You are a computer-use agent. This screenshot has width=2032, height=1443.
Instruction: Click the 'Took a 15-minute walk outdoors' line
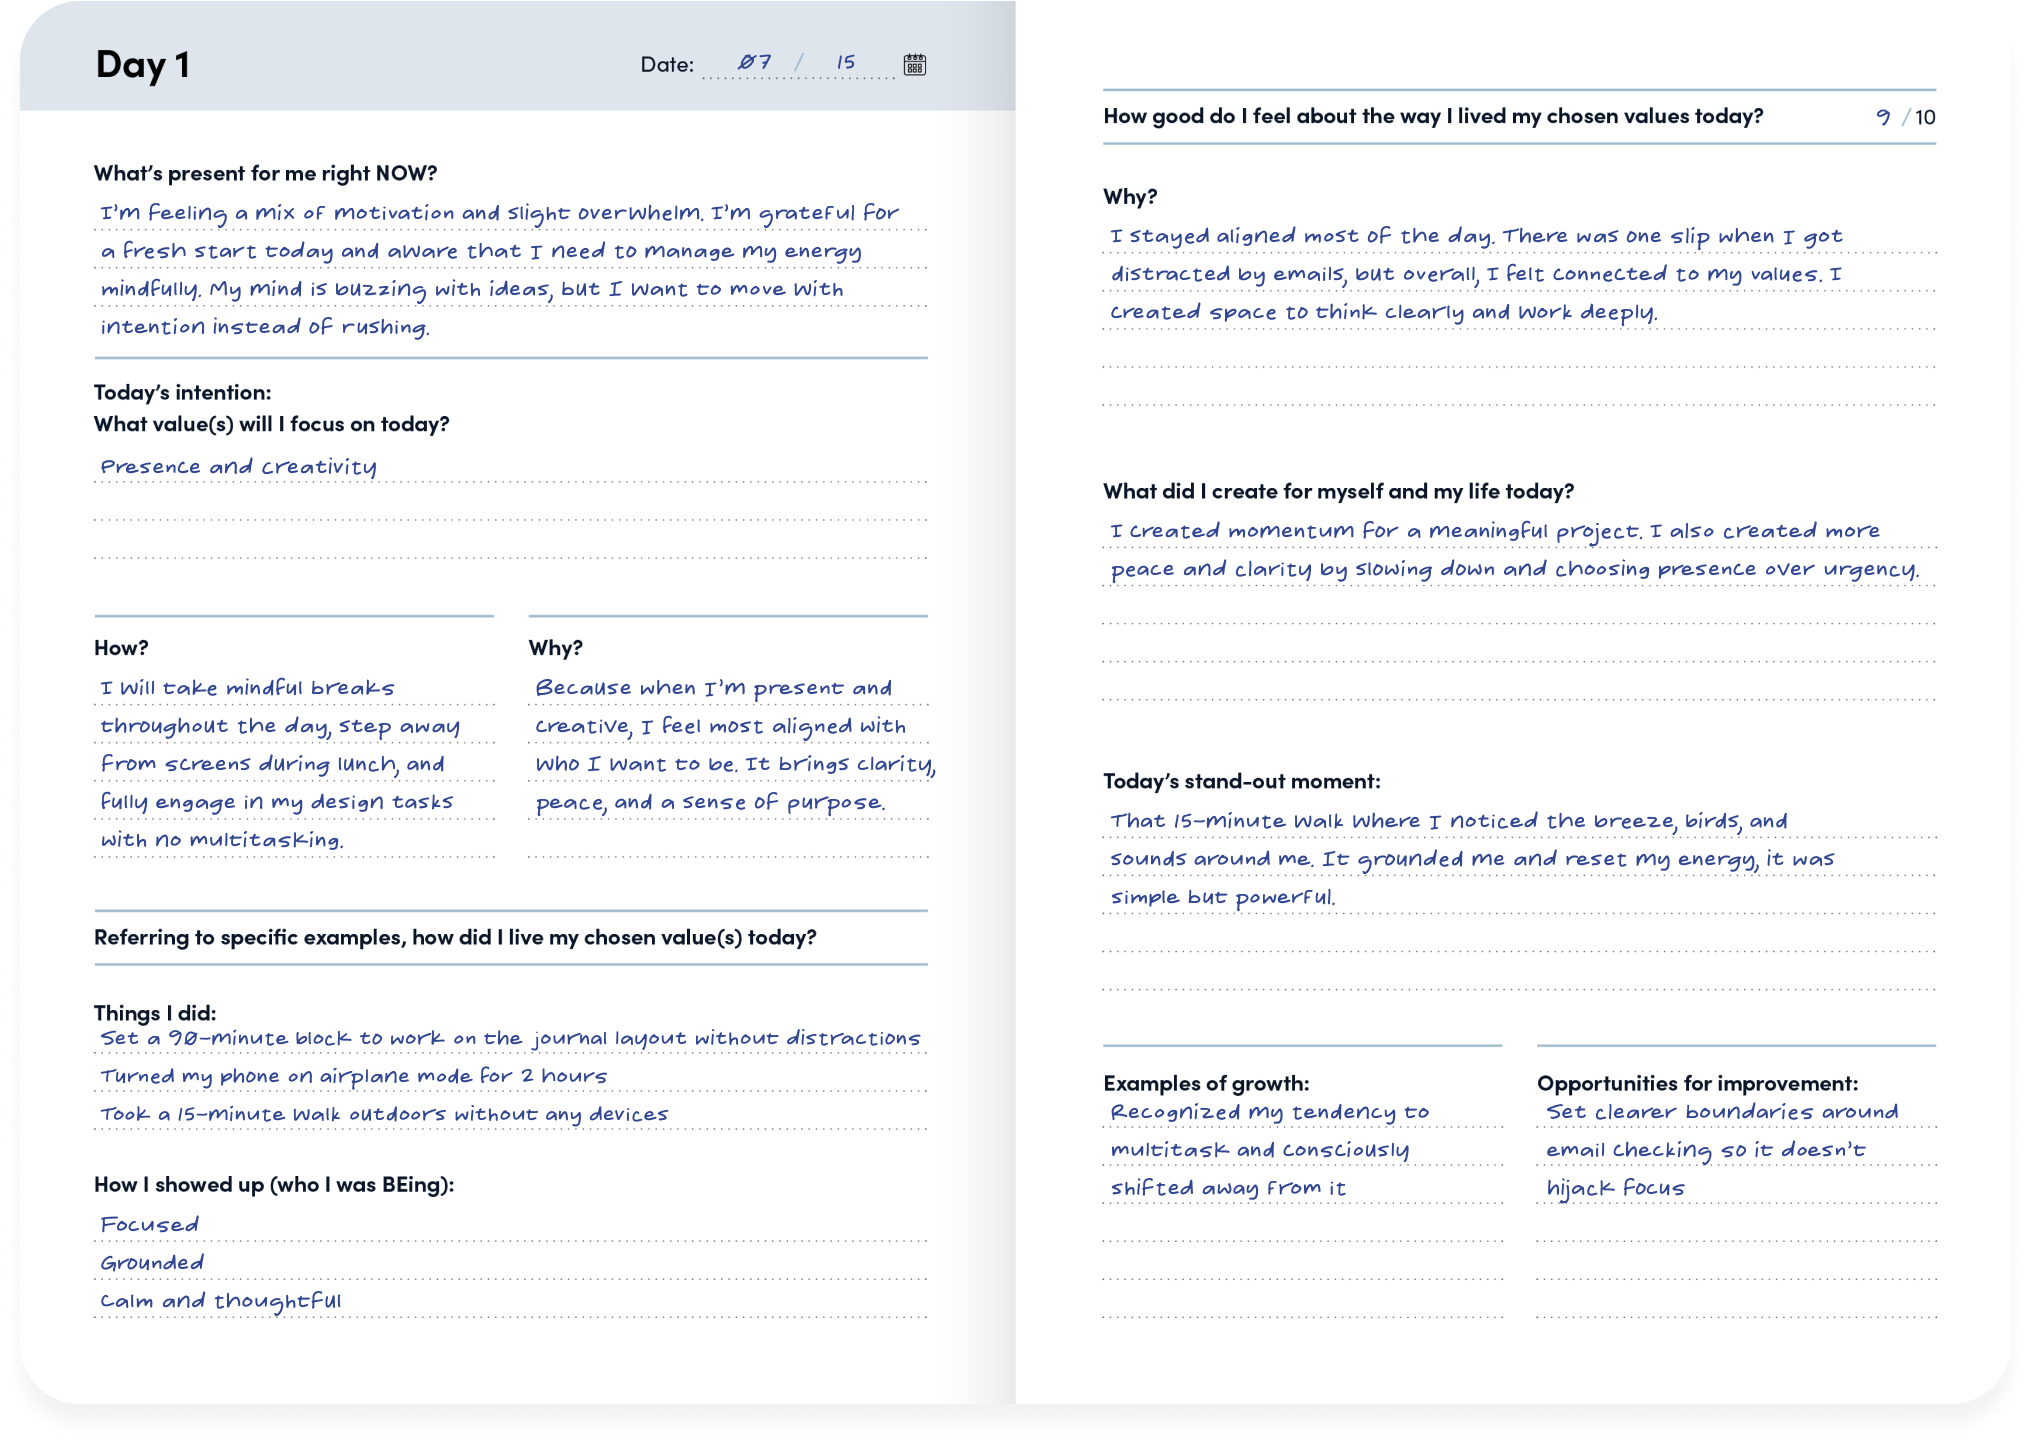tap(384, 1114)
